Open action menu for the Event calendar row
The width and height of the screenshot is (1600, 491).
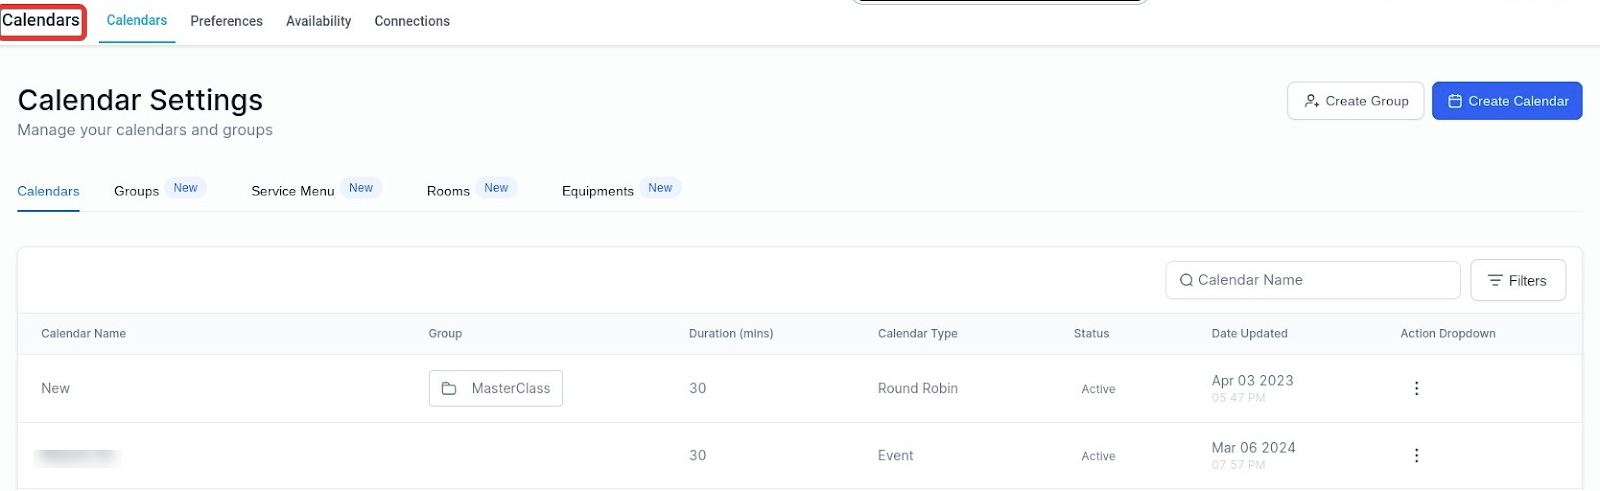click(x=1416, y=455)
